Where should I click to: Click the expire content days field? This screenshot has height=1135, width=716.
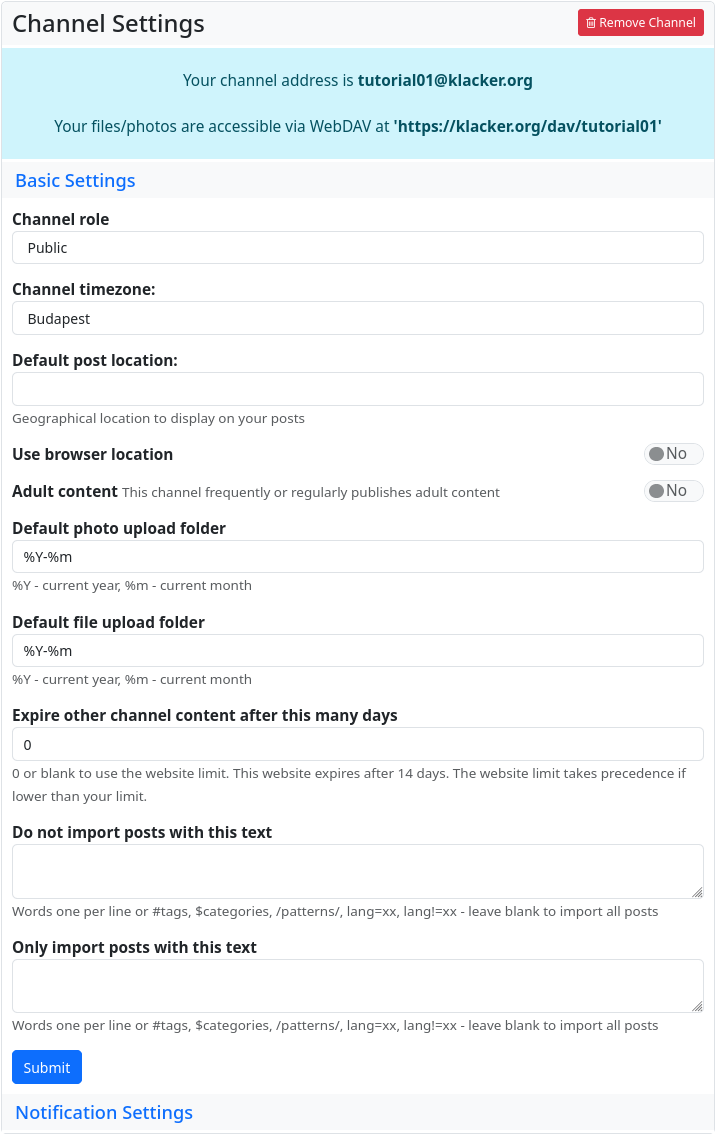[x=357, y=745]
